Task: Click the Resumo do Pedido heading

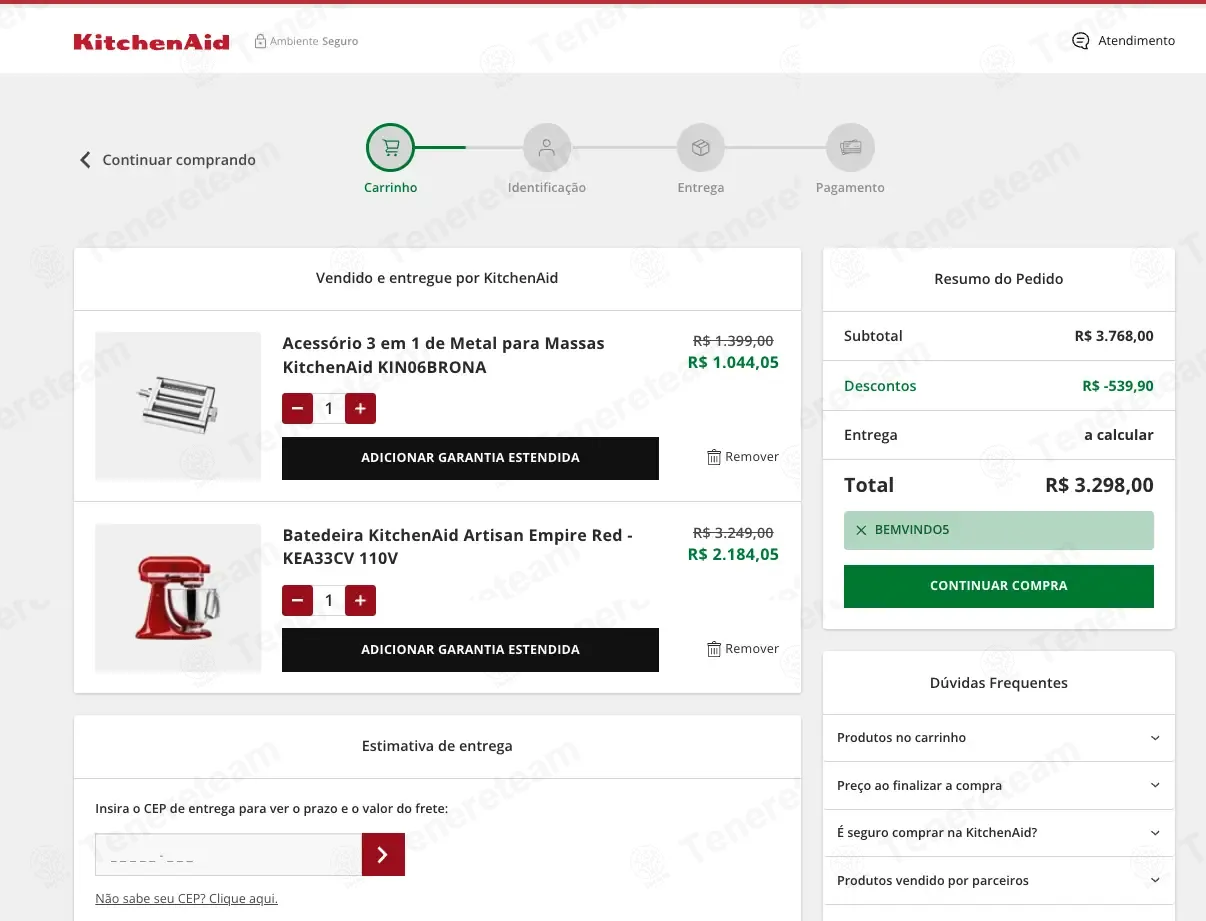Action: tap(999, 279)
